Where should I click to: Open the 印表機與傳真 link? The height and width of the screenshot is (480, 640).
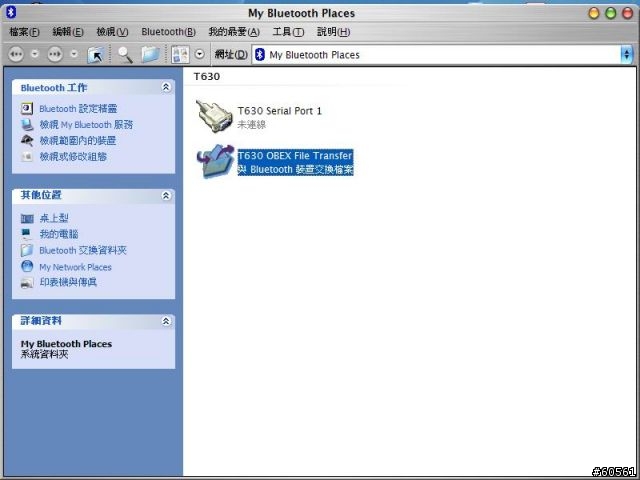(x=68, y=282)
